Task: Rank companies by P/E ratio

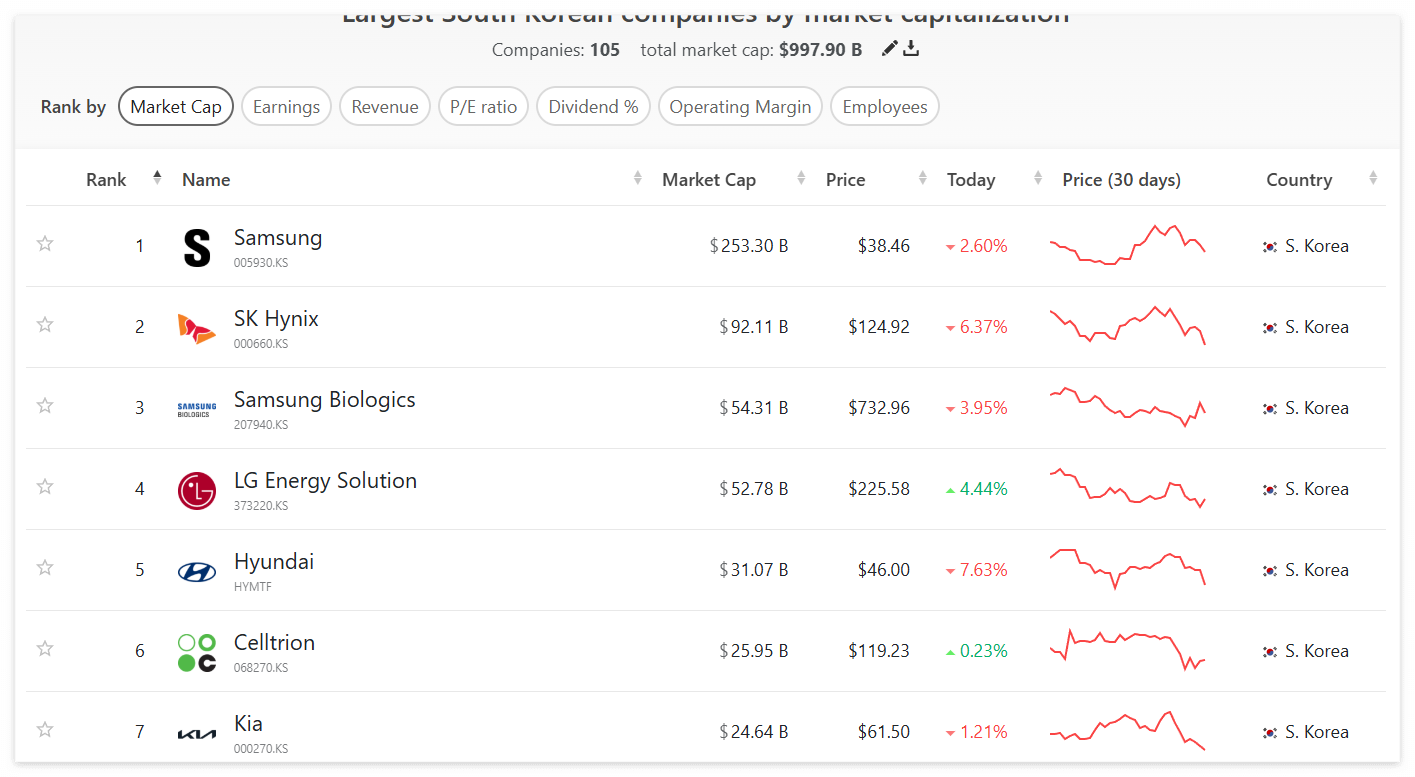Action: click(484, 107)
